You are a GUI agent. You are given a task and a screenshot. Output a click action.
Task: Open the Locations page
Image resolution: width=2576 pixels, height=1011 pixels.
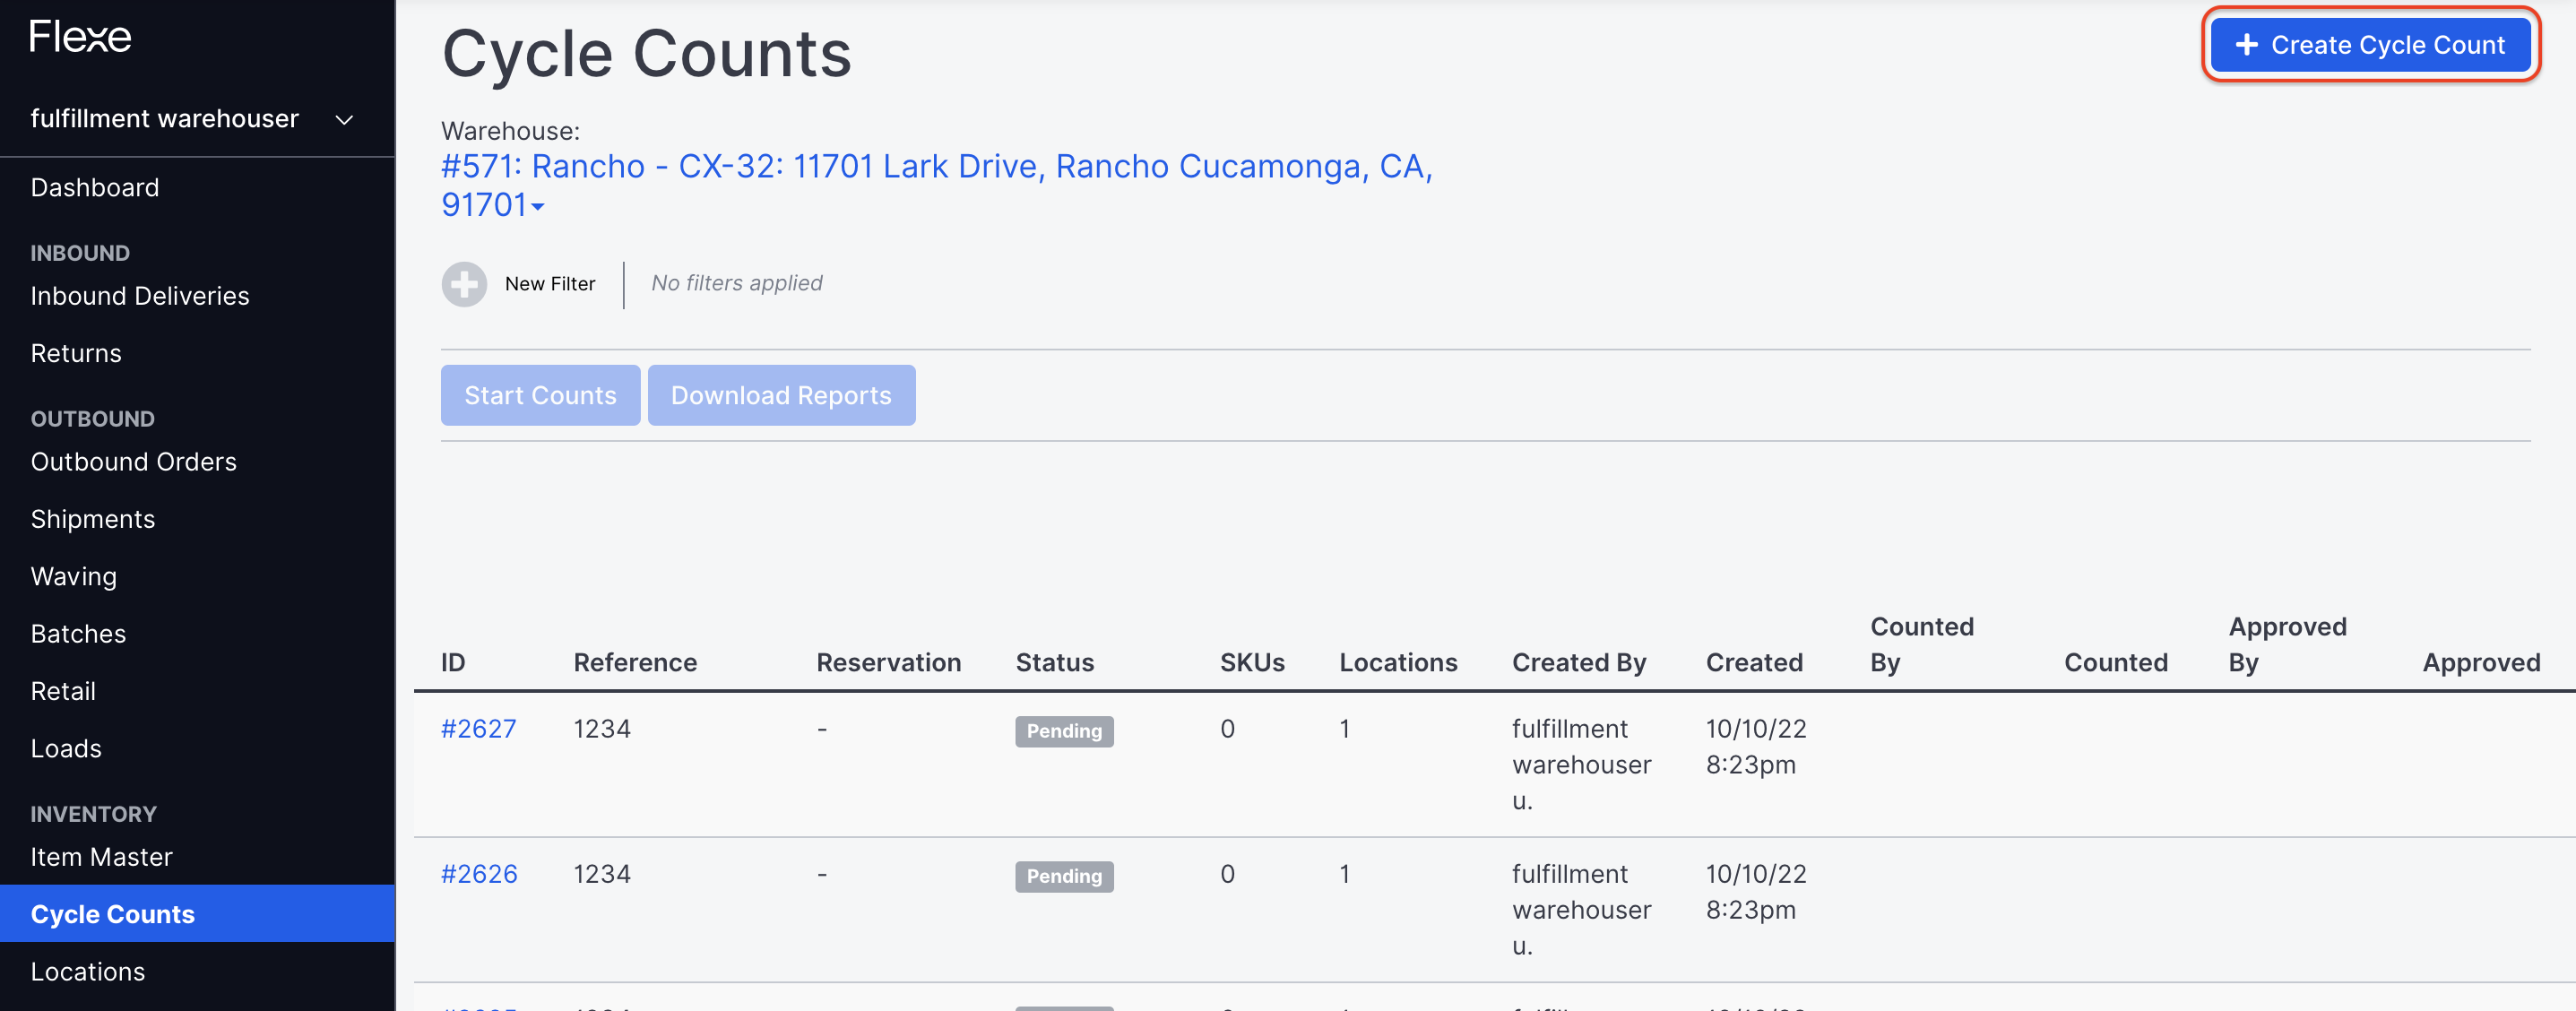coord(88,971)
